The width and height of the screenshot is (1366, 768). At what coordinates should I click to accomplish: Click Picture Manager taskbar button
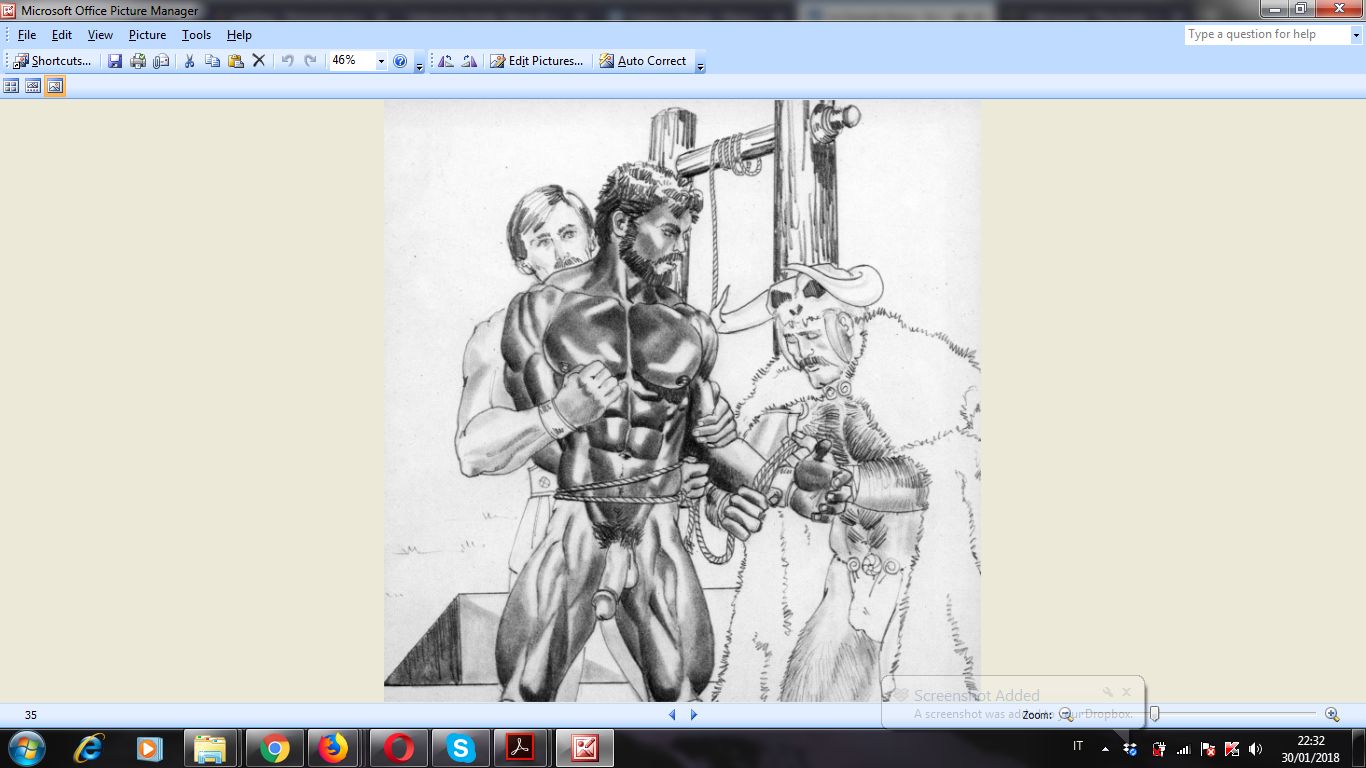[x=584, y=748]
